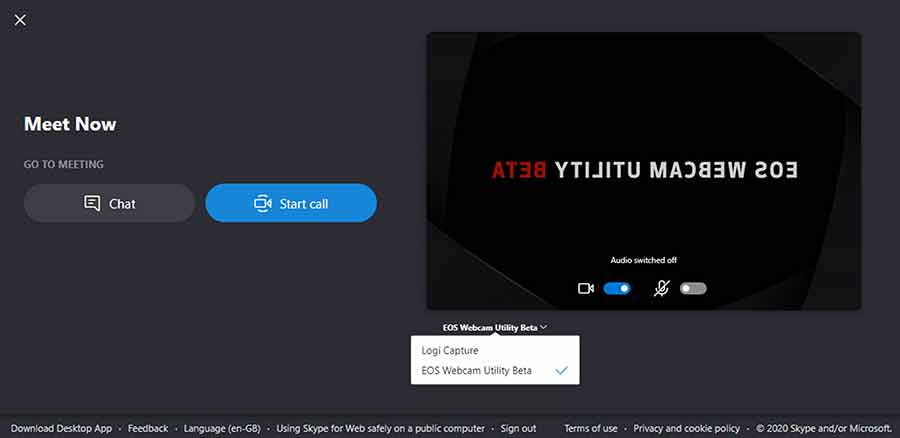Click the Meet Now heading

click(x=70, y=124)
